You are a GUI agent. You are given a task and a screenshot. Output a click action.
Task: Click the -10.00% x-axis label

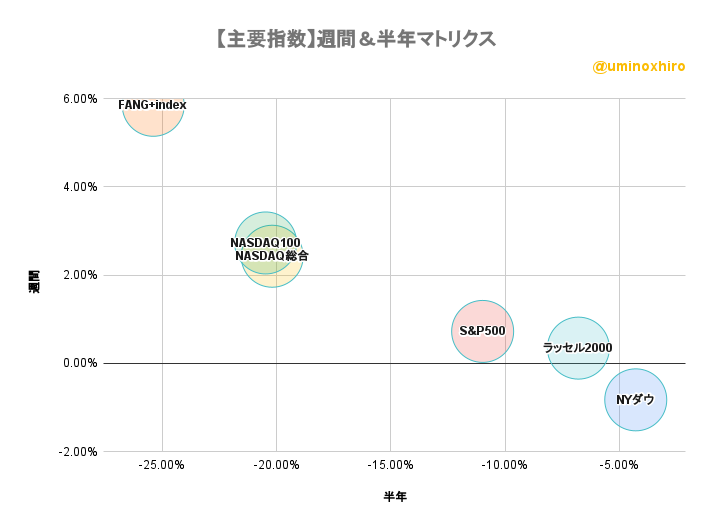click(x=504, y=465)
